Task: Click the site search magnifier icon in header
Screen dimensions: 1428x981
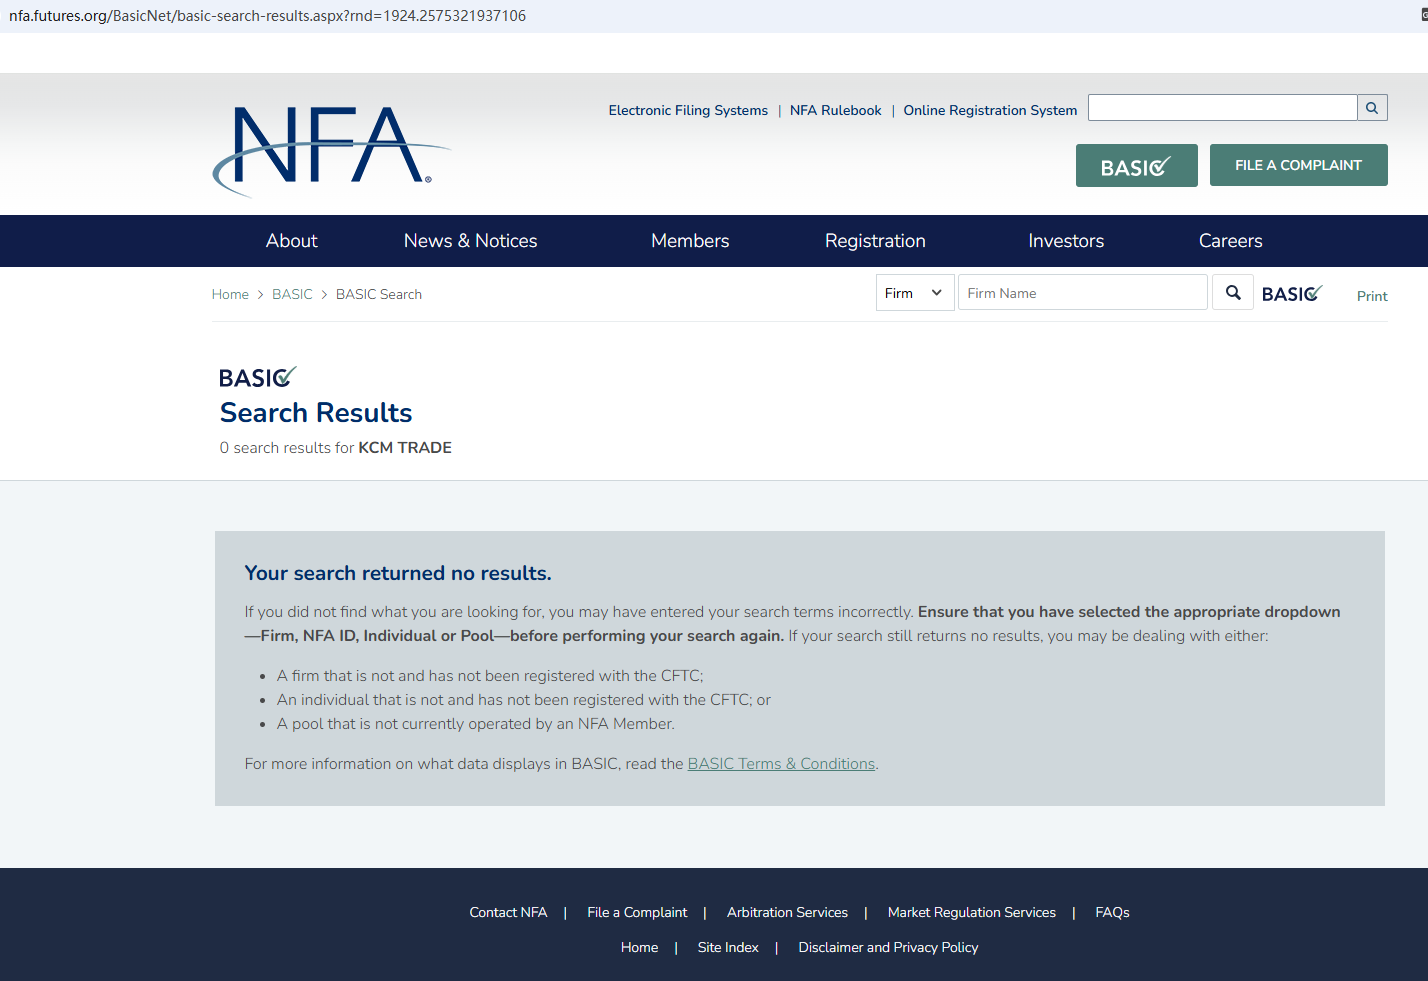Action: (x=1372, y=108)
